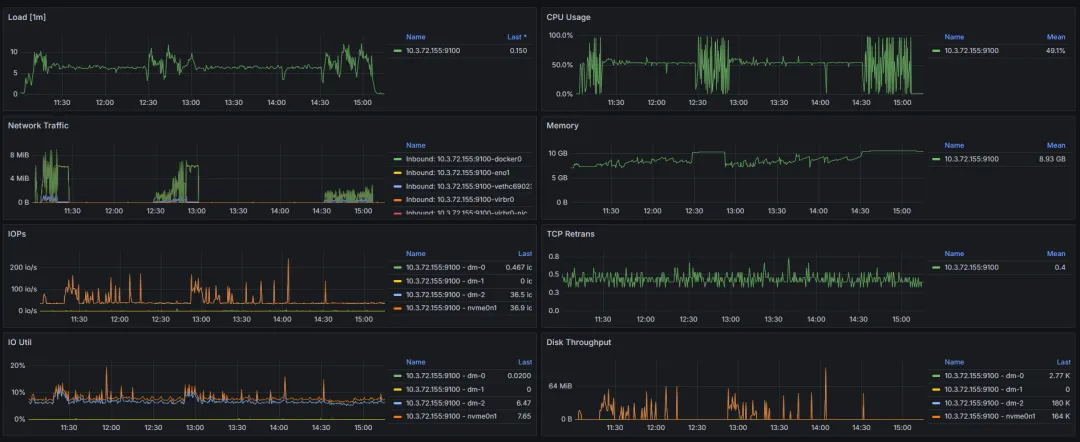Click green swatch beside Memory legend series
This screenshot has height=442, width=1080.
click(x=936, y=159)
